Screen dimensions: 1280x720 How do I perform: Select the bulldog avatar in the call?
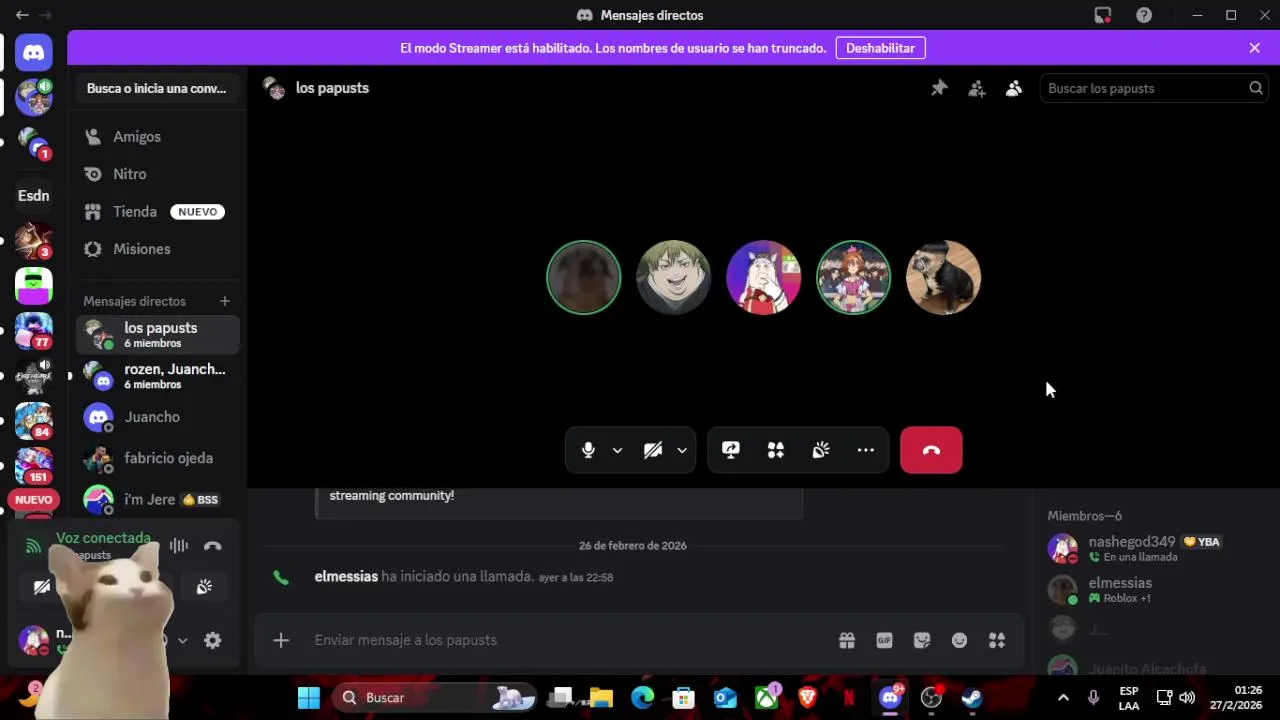[943, 278]
